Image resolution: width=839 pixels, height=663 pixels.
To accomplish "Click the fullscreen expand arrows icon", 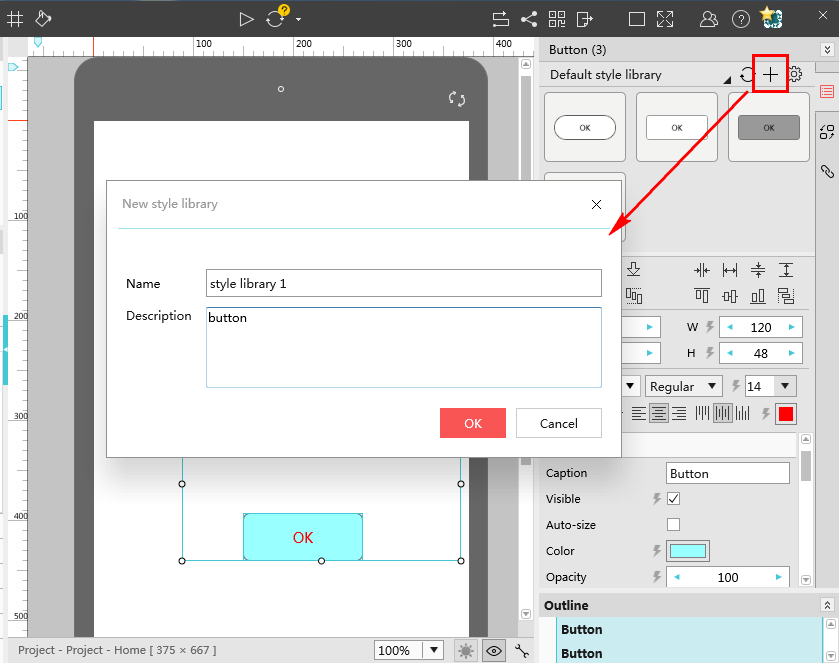I will coord(665,20).
